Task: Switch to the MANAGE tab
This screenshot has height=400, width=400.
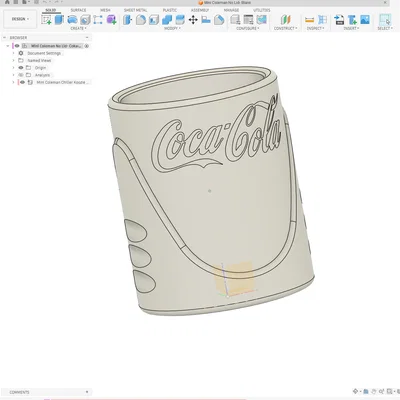Action: click(x=231, y=10)
